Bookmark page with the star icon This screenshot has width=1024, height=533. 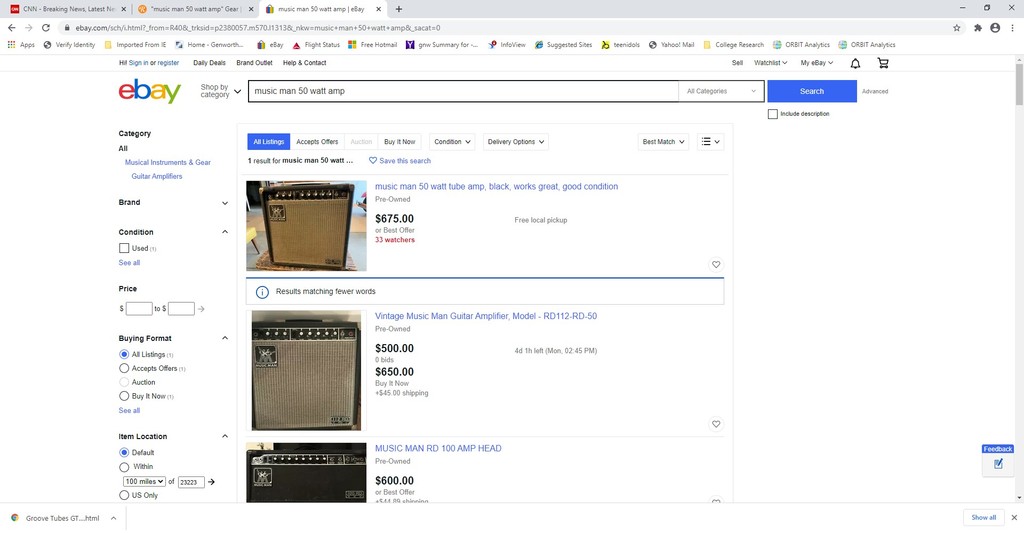pyautogui.click(x=957, y=28)
